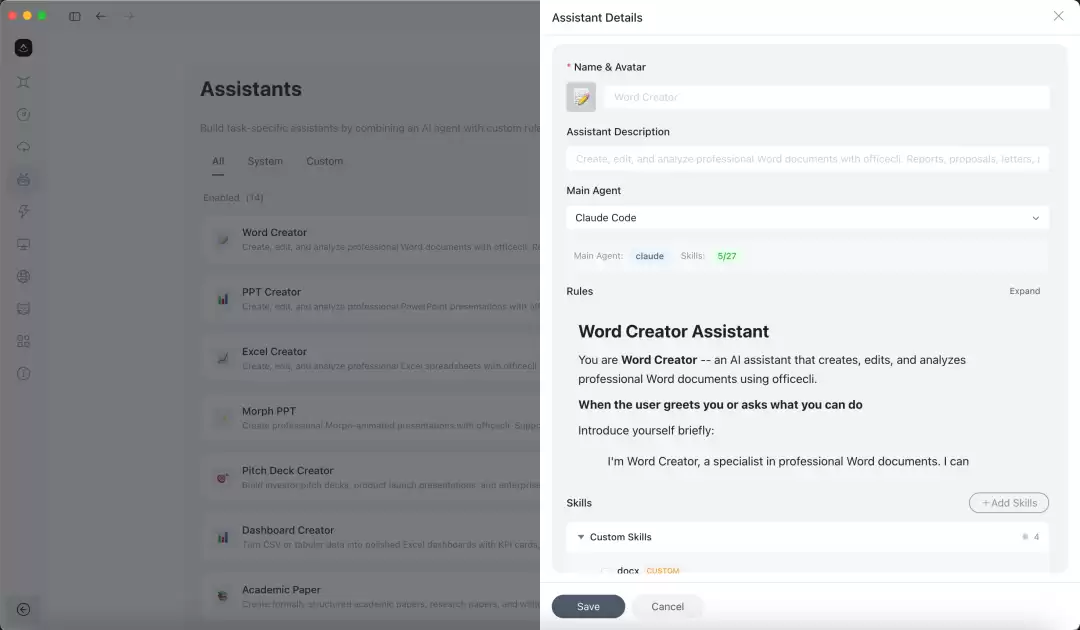Click the Add Skills button
Image resolution: width=1080 pixels, height=630 pixels.
[x=1008, y=503]
